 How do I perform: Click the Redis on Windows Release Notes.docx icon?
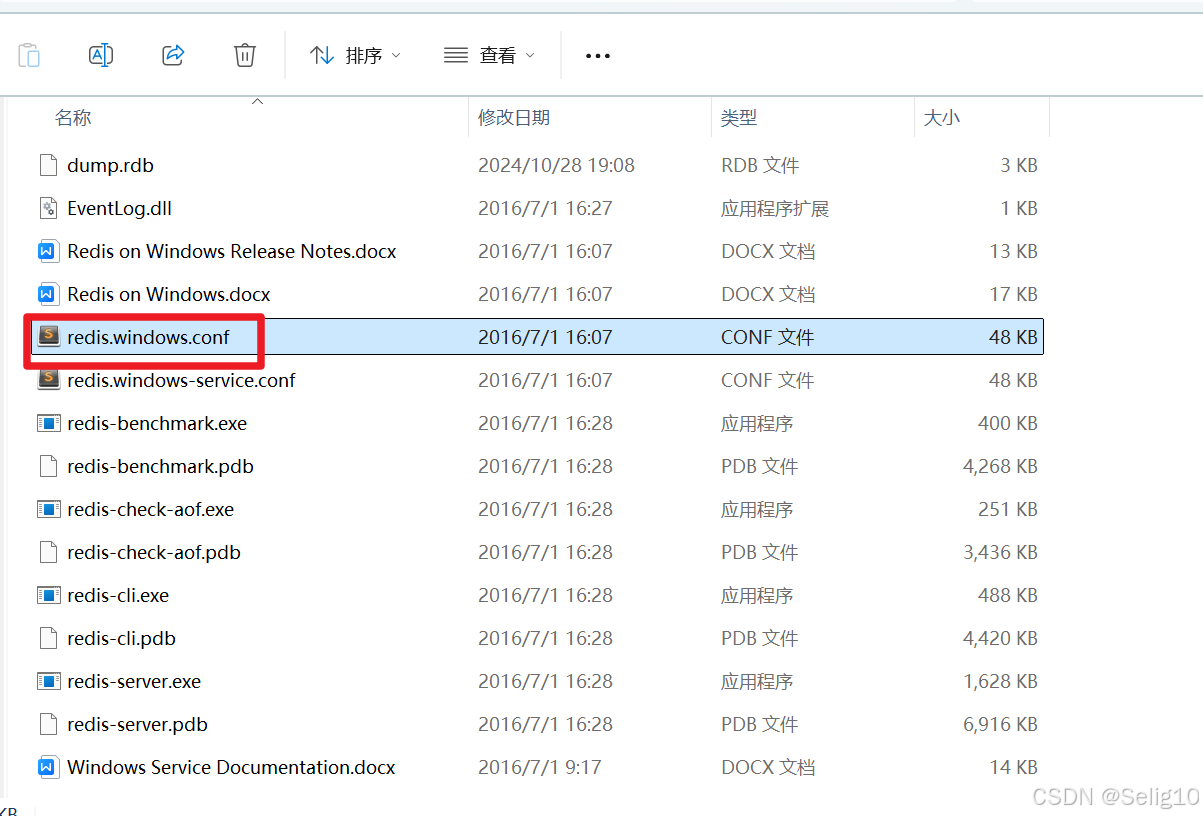(x=47, y=251)
